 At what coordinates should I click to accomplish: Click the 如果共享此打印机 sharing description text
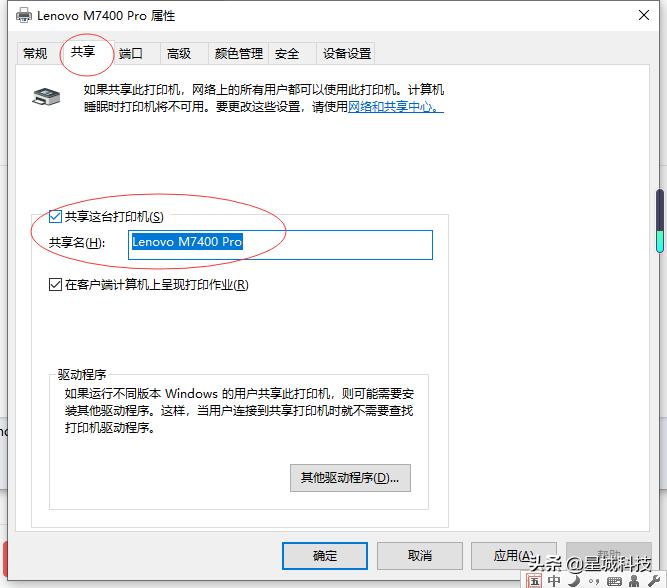pyautogui.click(x=264, y=98)
